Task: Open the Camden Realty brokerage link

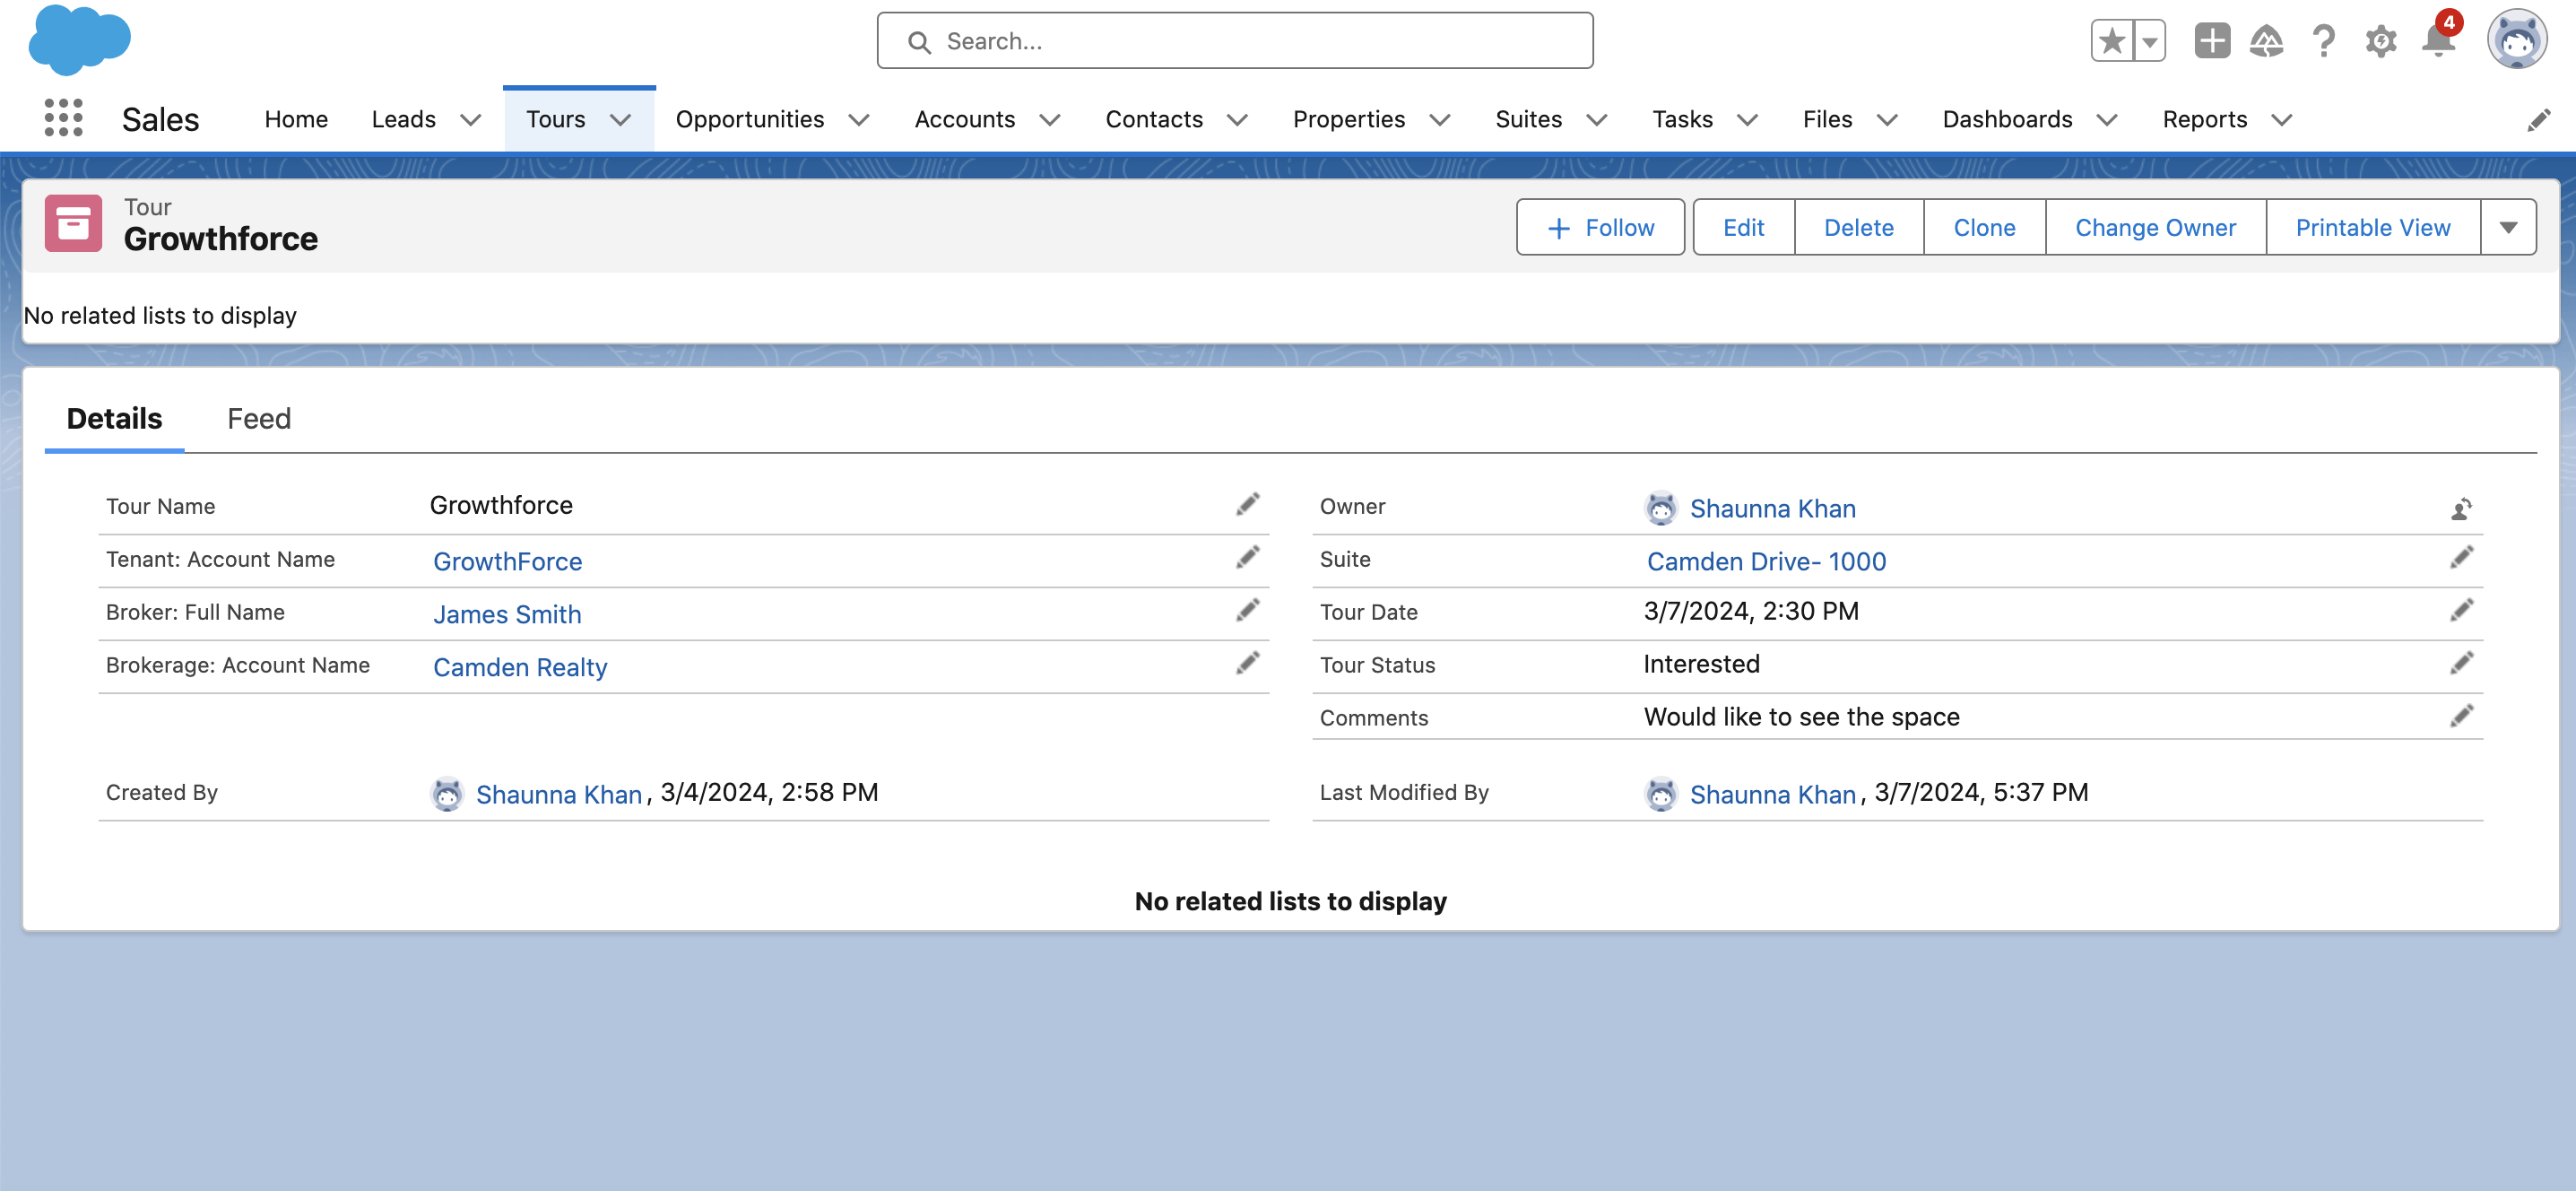Action: point(520,667)
